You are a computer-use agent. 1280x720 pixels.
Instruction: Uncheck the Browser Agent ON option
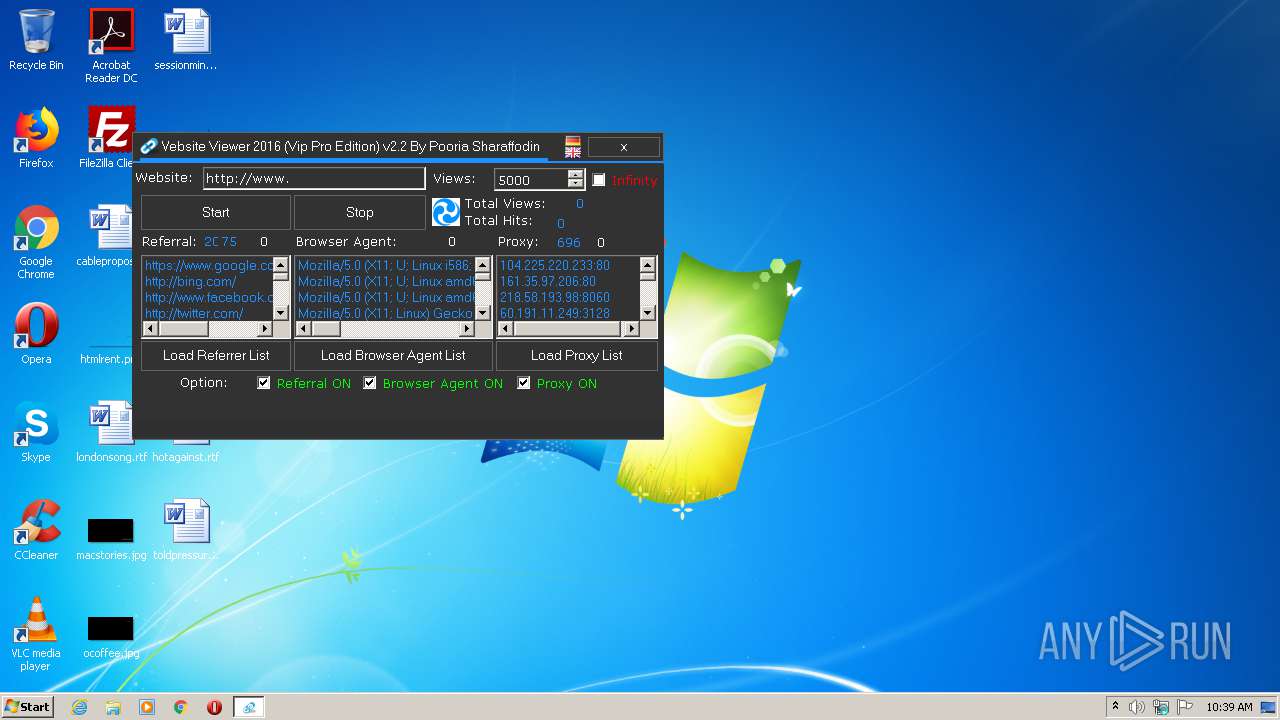tap(370, 383)
